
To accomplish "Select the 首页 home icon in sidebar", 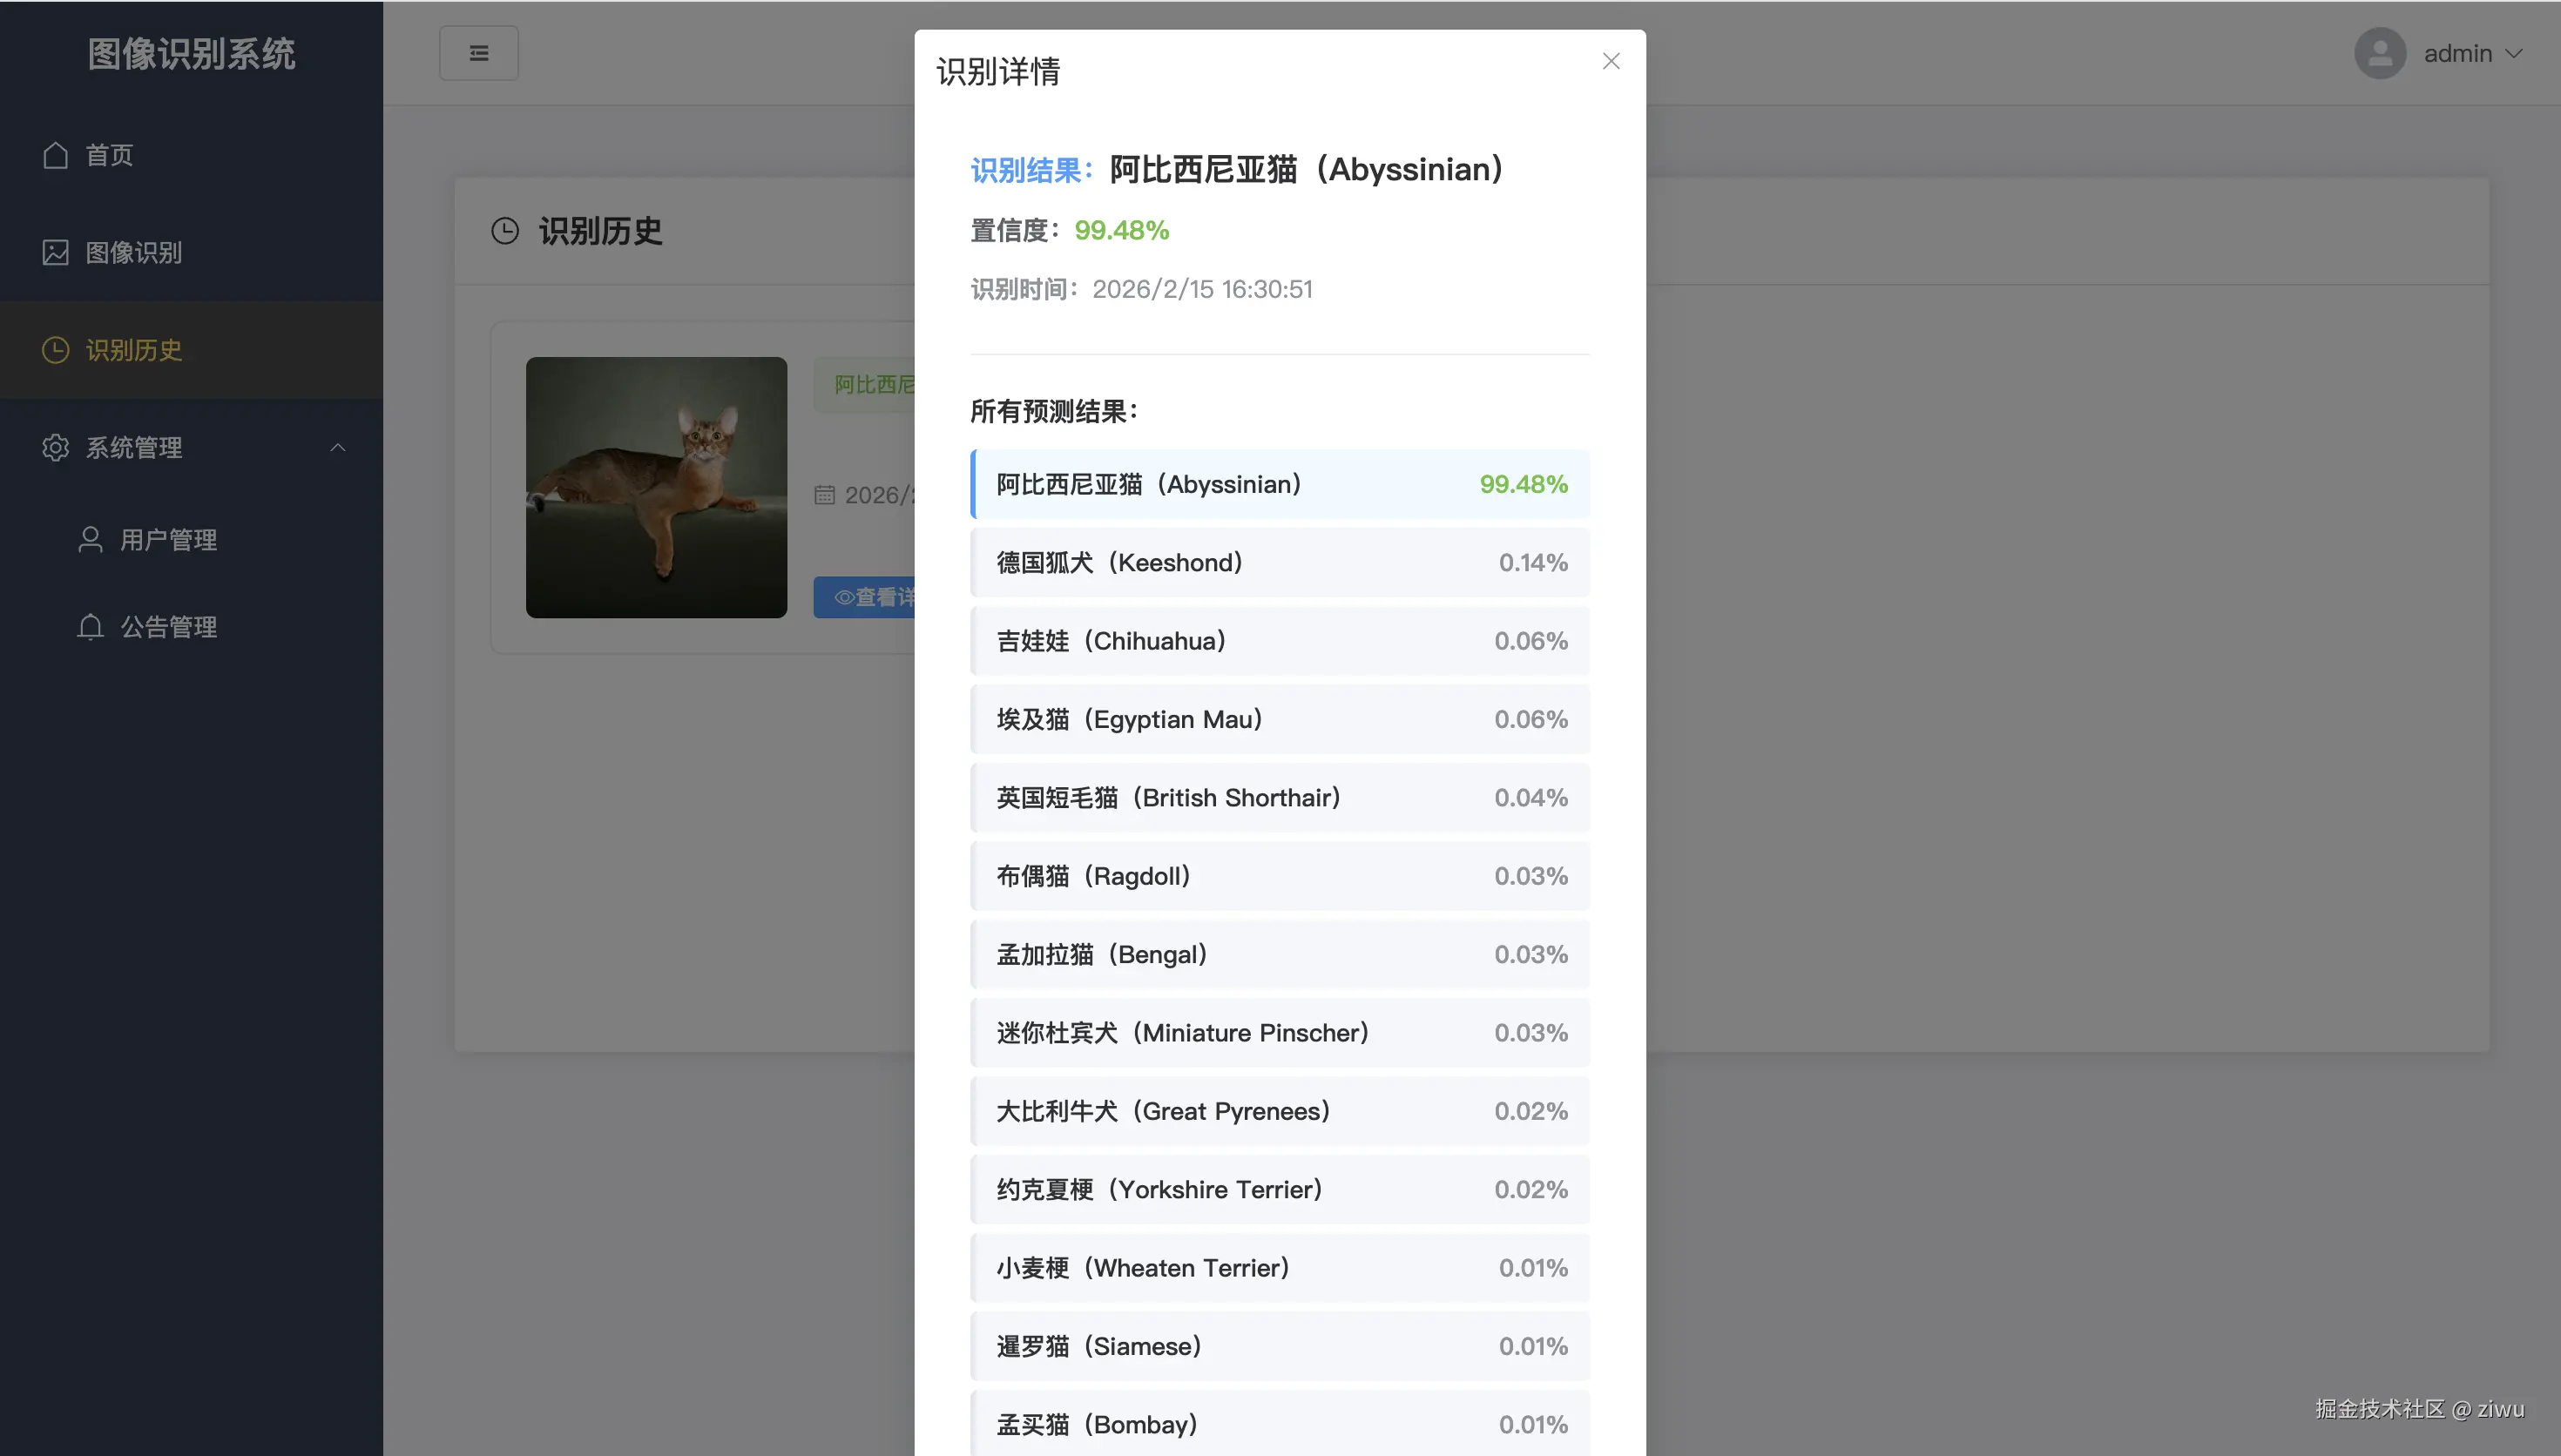I will (55, 155).
